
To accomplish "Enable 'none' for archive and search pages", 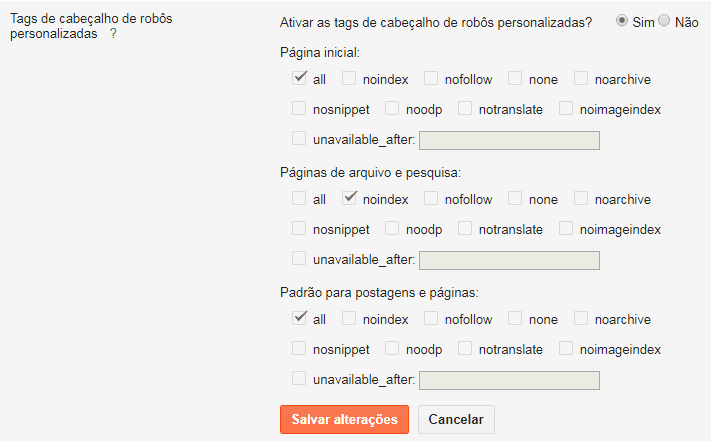I will [x=515, y=198].
